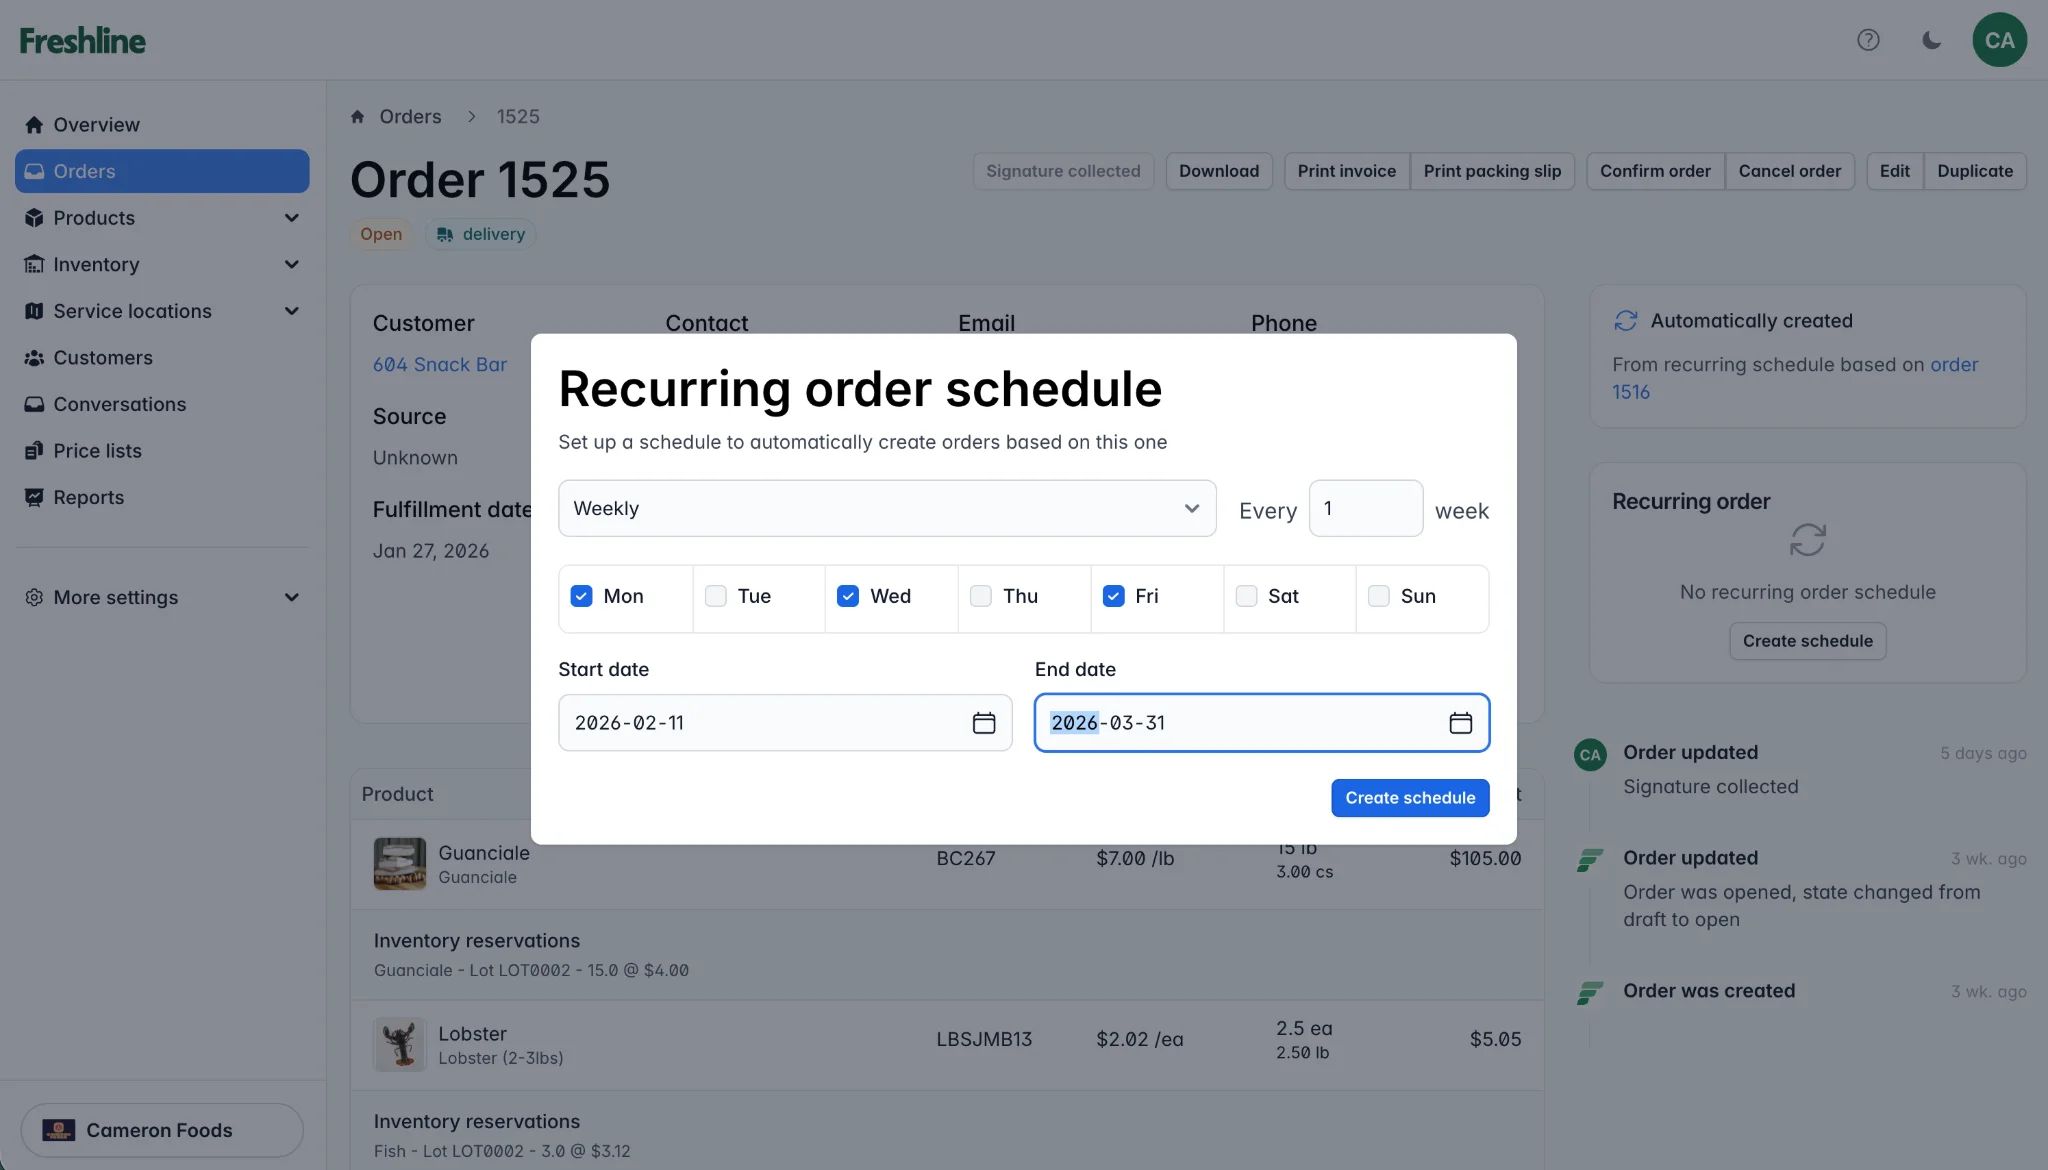The width and height of the screenshot is (2048, 1170).
Task: Navigate to Orders breadcrumb link
Action: 410,116
